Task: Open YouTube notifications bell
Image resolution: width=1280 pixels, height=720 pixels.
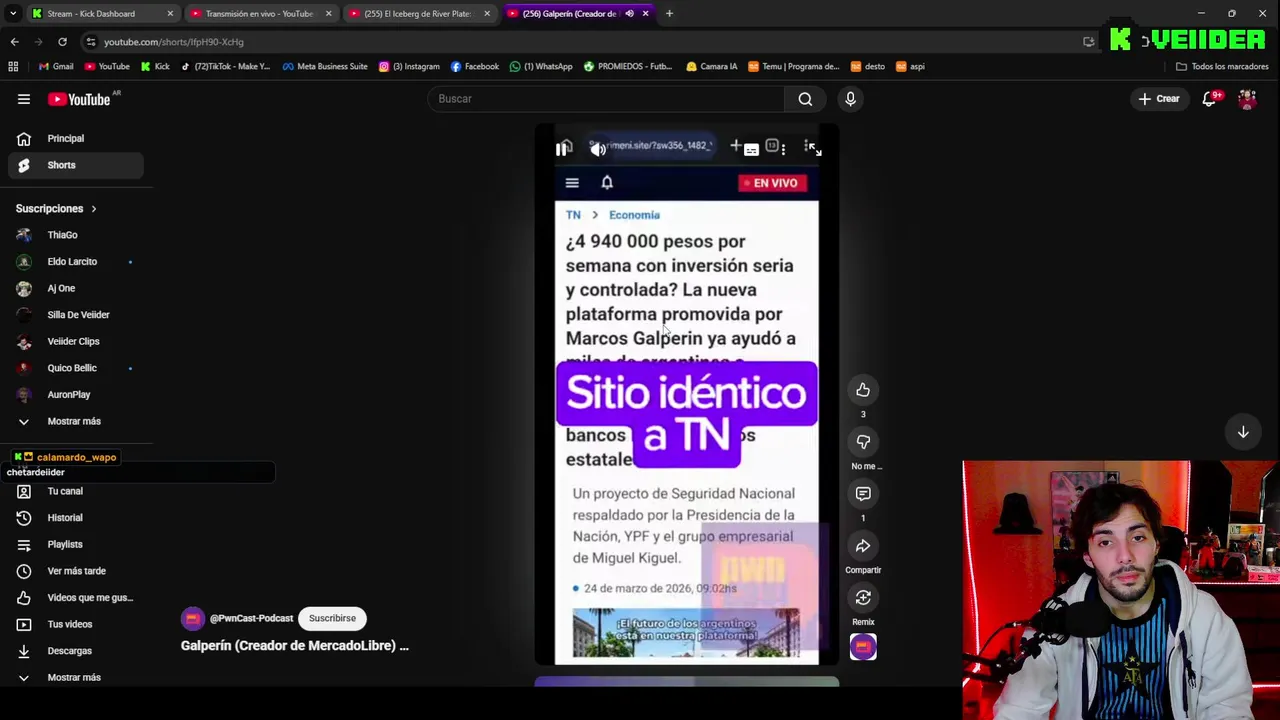Action: coord(1209,99)
